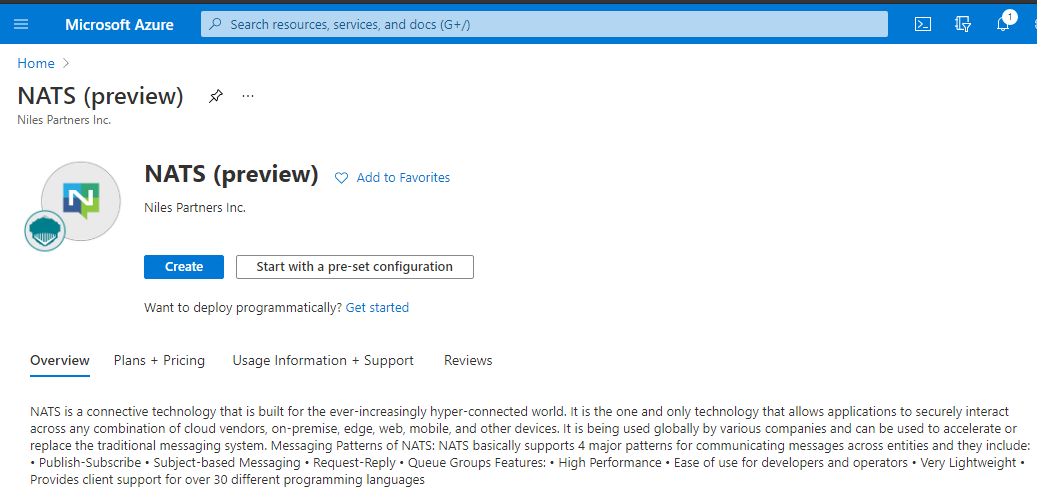Launch Cloud Shell from the top bar

point(924,24)
